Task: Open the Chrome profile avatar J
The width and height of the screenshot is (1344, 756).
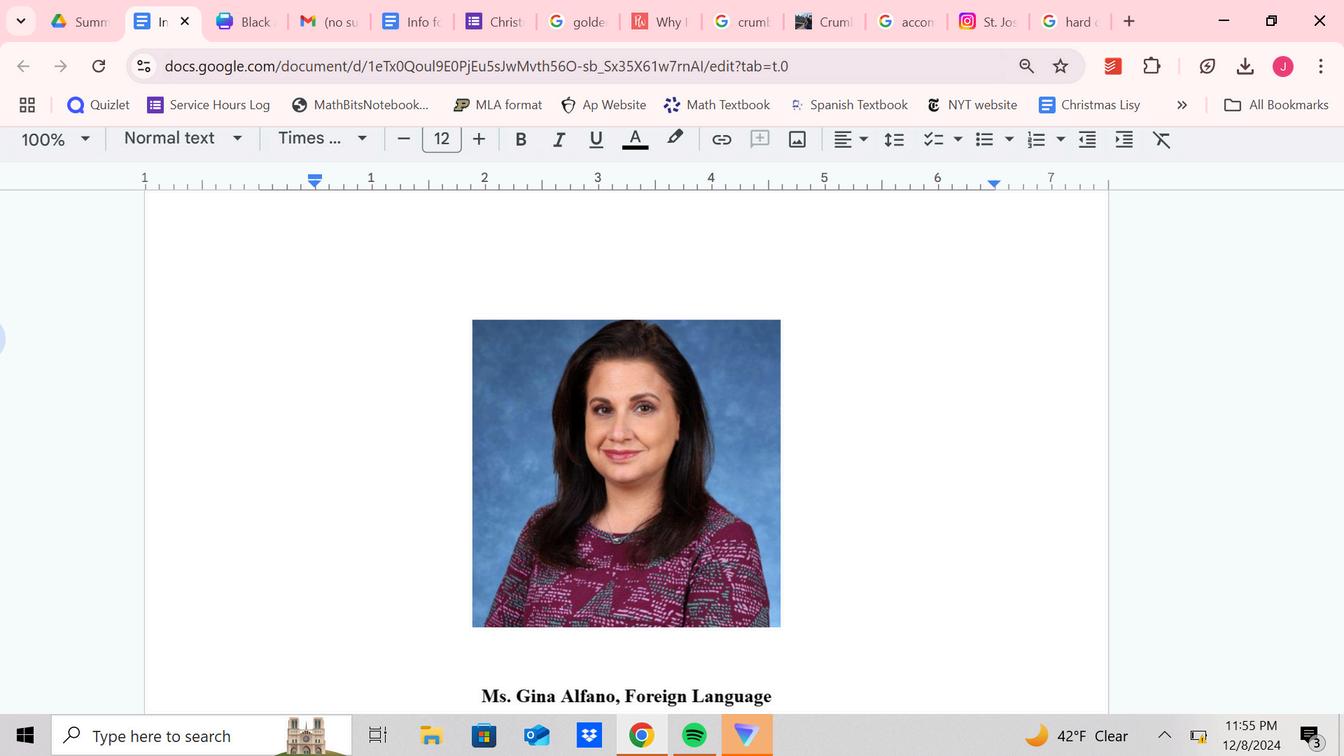Action: coord(1283,66)
